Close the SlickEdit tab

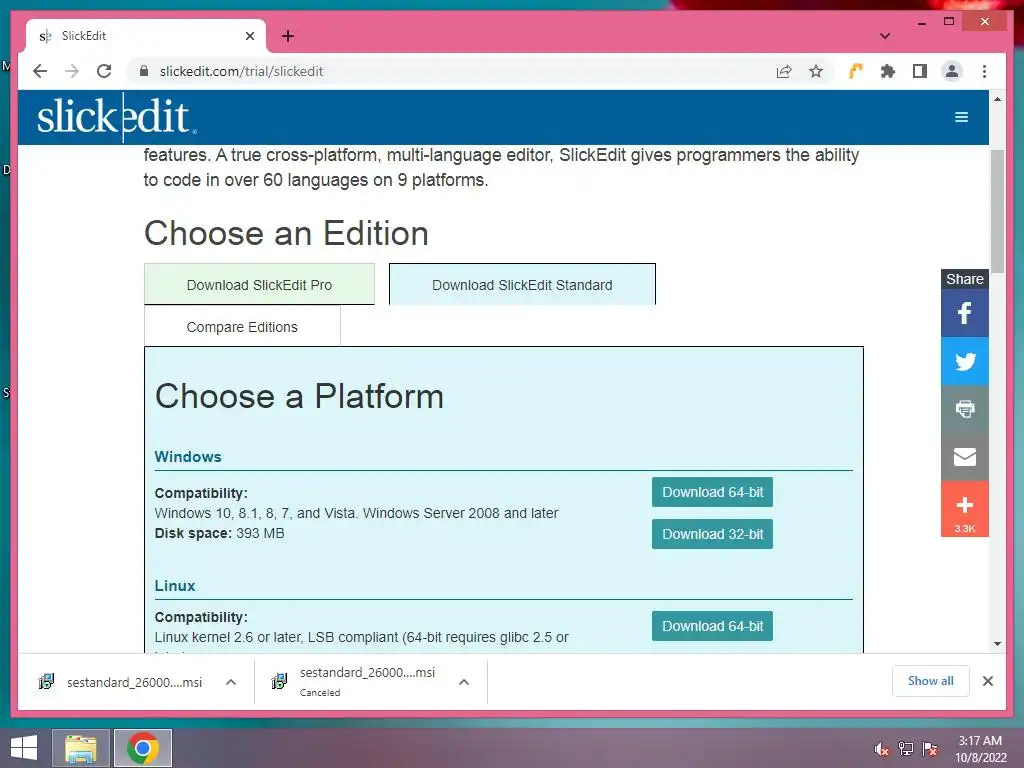point(249,36)
